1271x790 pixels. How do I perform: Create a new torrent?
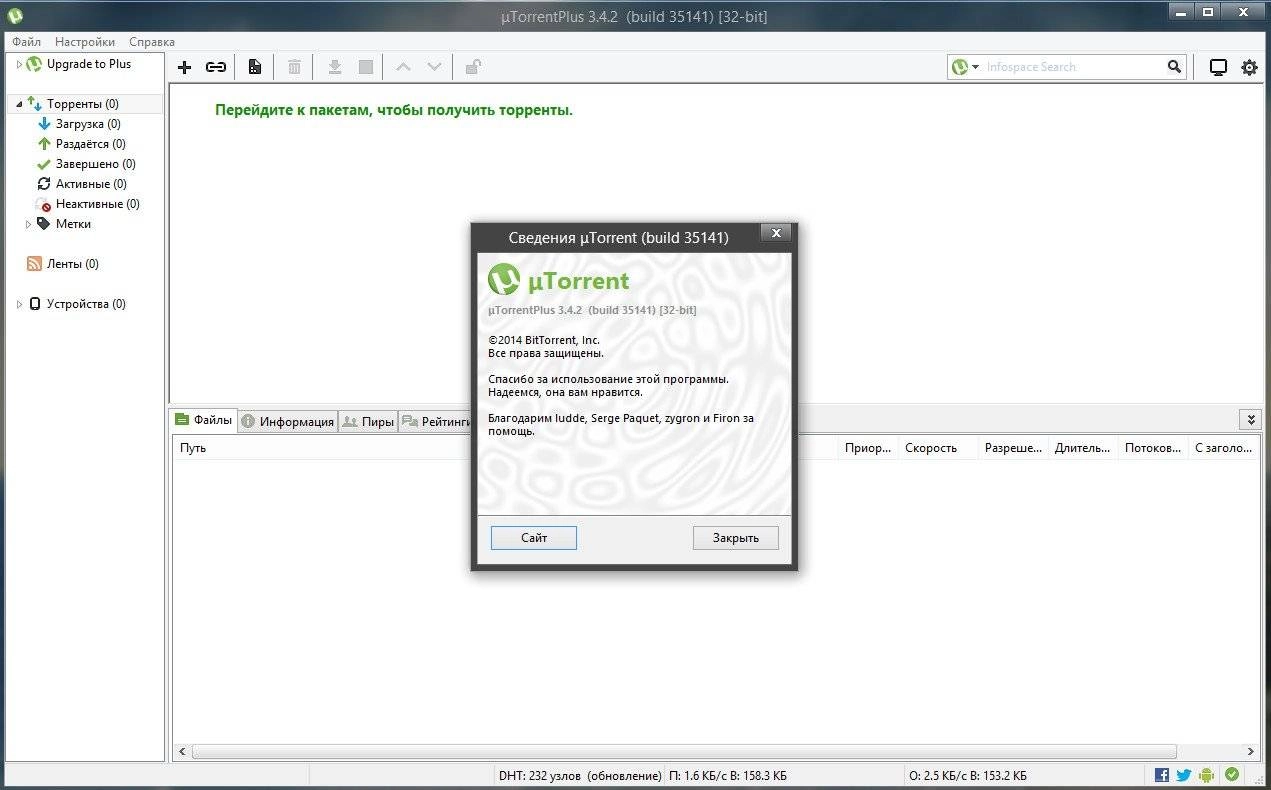coord(254,67)
